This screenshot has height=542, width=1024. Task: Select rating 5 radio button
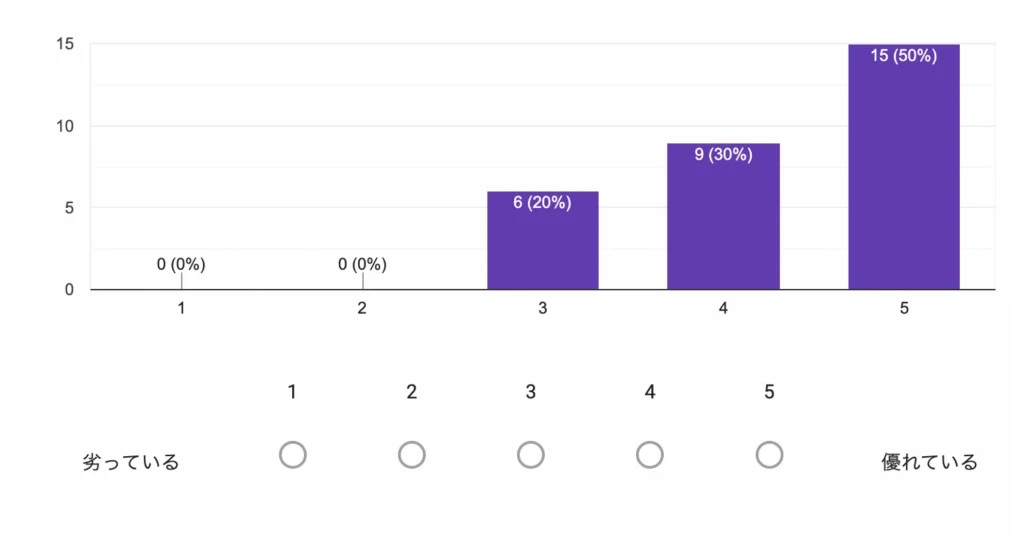[x=769, y=455]
